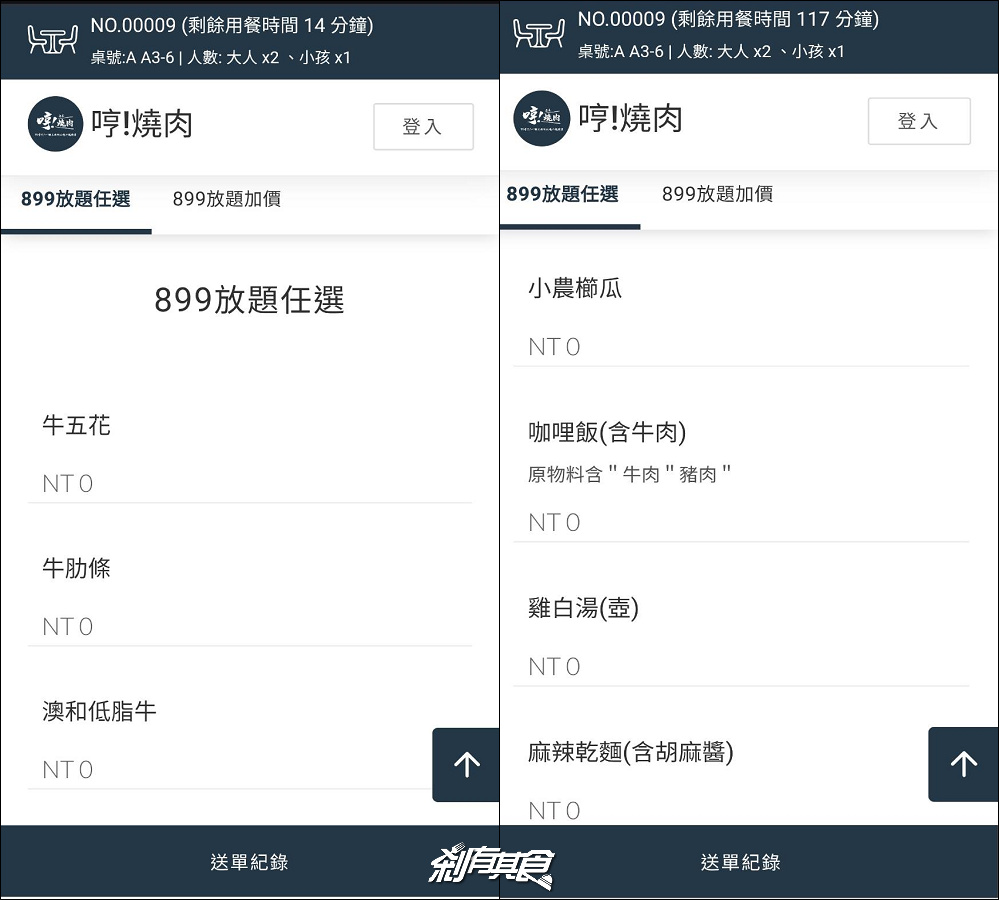This screenshot has height=900, width=1000.
Task: Tap the table icon beside the 117 分鐘 timer
Action: coord(538,34)
